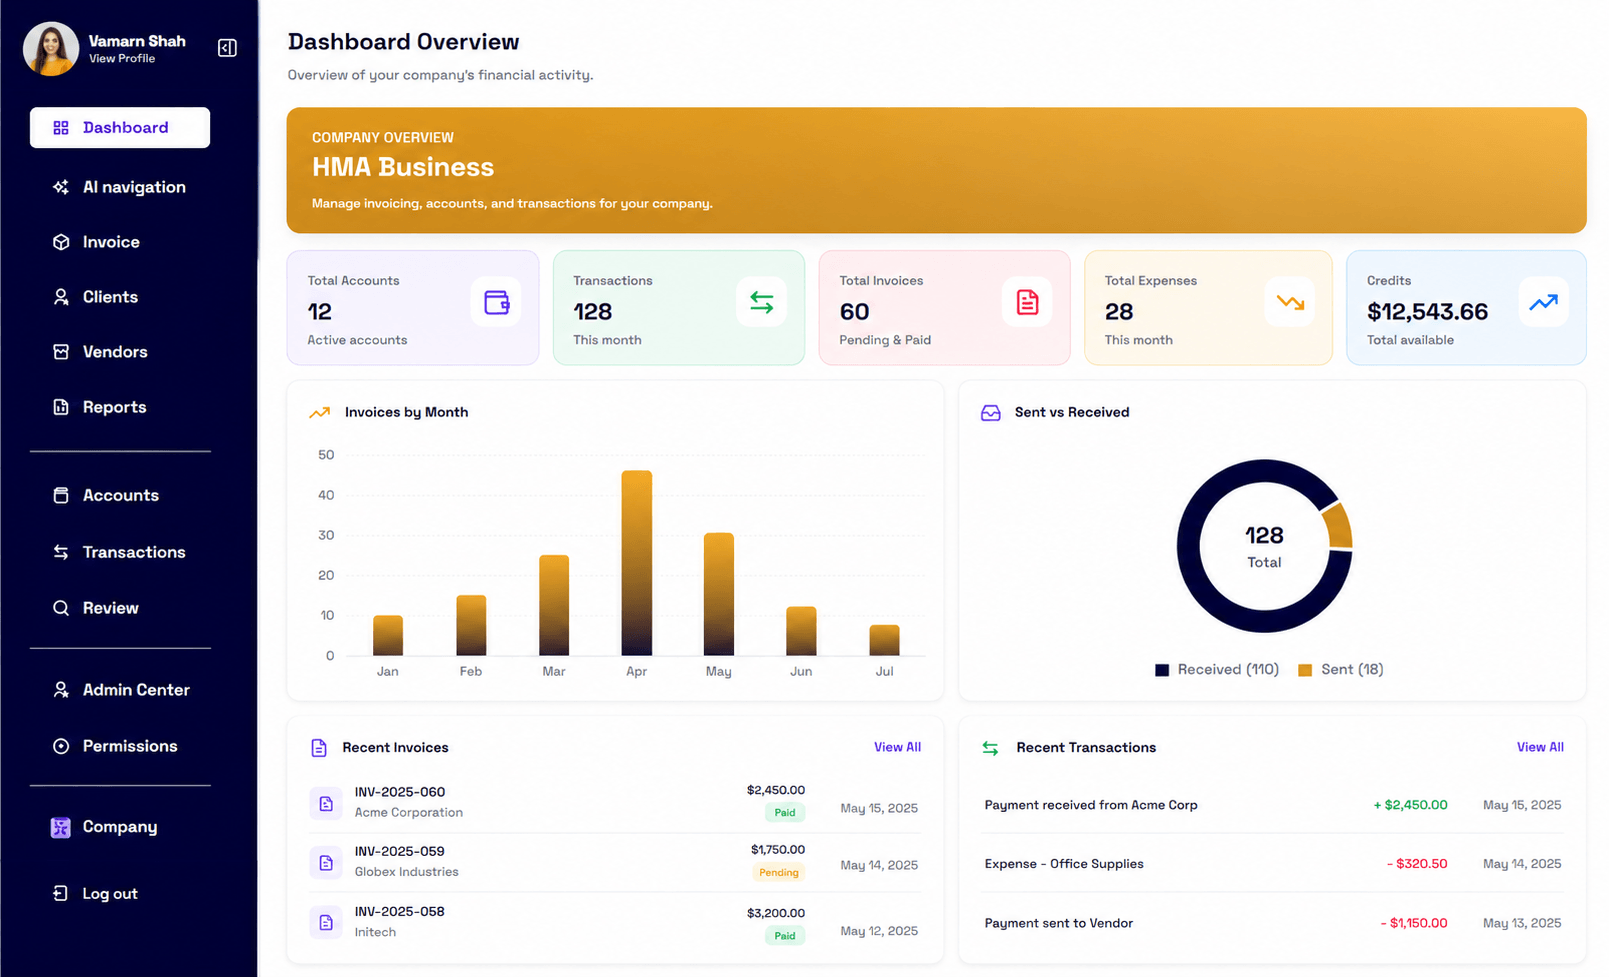Click the Log out label

110,894
